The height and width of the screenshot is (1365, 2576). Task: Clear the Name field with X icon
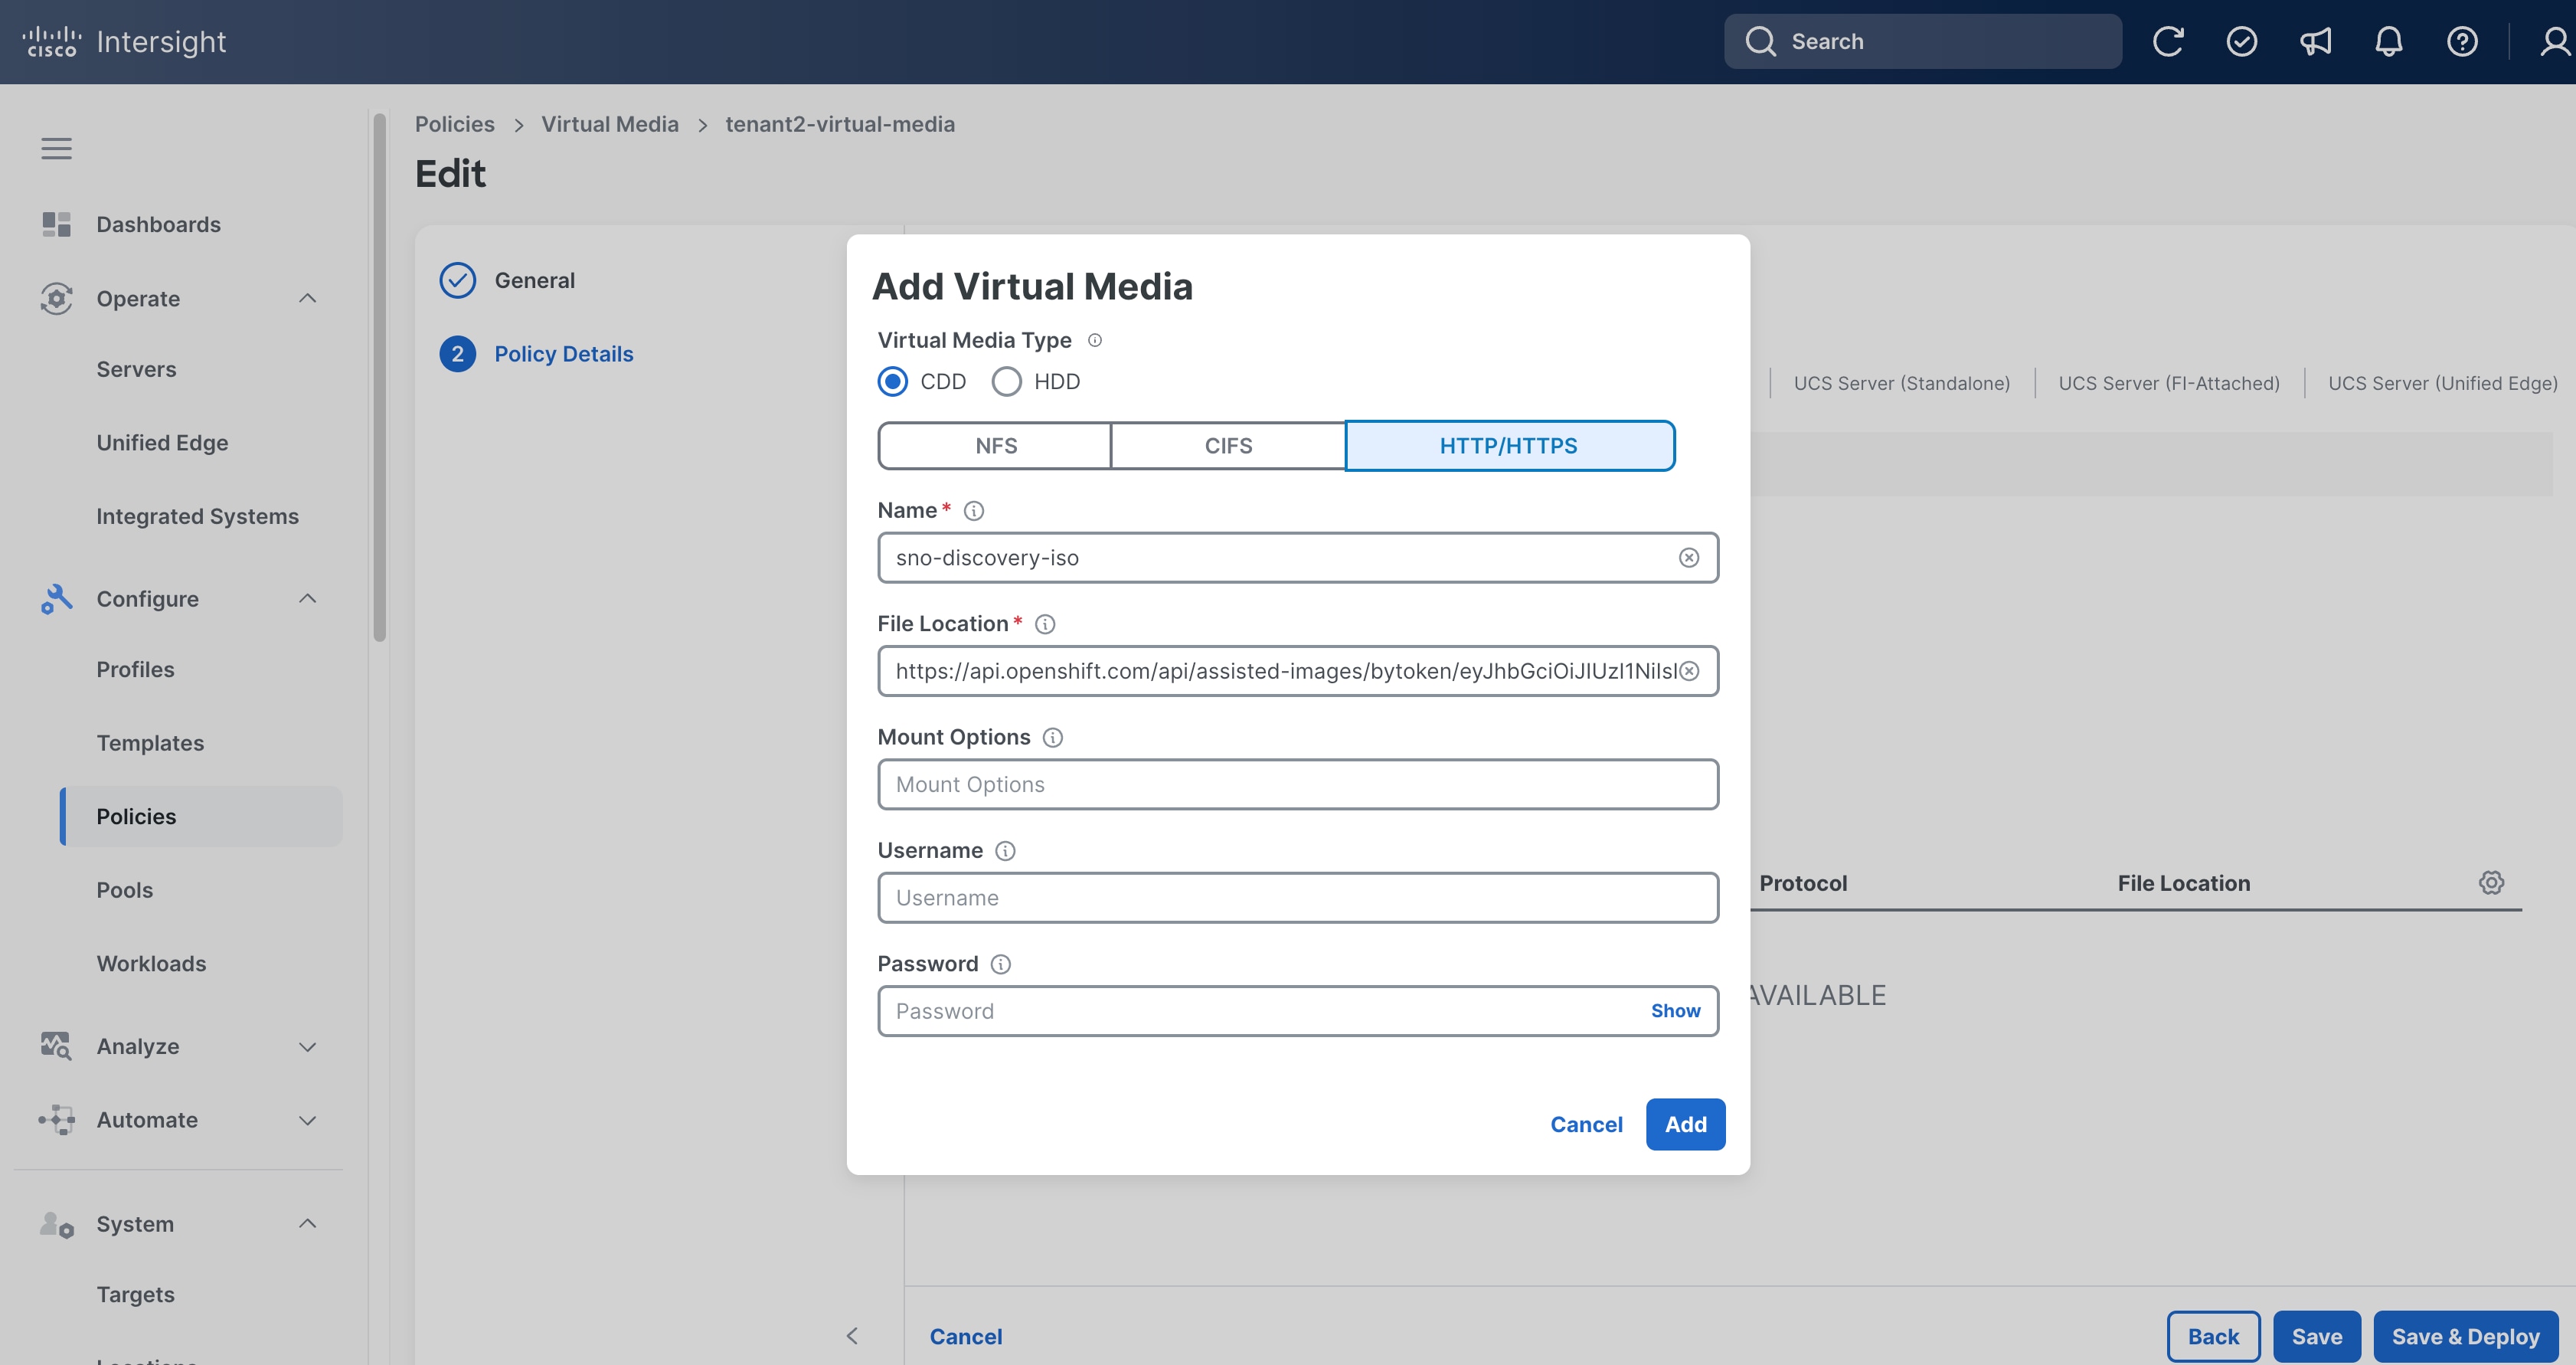point(1689,557)
